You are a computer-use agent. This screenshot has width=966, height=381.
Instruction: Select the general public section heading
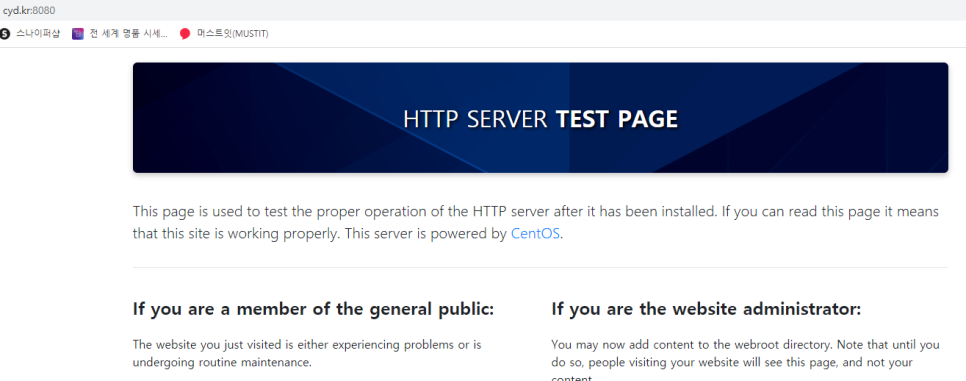pos(314,309)
